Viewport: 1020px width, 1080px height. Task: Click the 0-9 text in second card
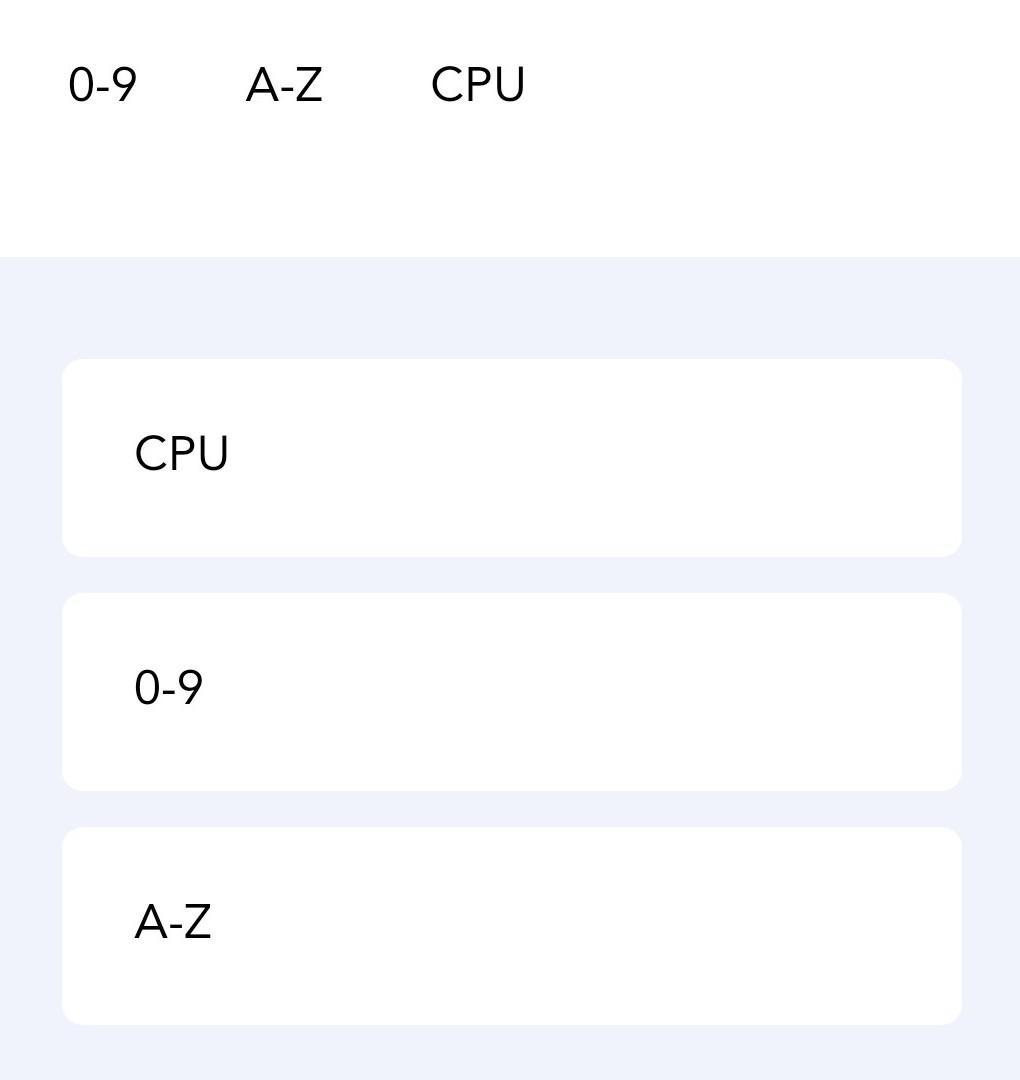[169, 687]
